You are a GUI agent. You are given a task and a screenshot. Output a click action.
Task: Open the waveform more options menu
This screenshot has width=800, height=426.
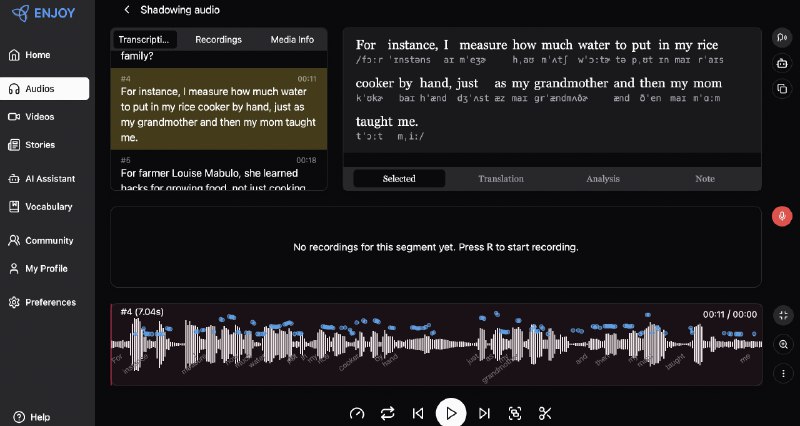point(782,373)
